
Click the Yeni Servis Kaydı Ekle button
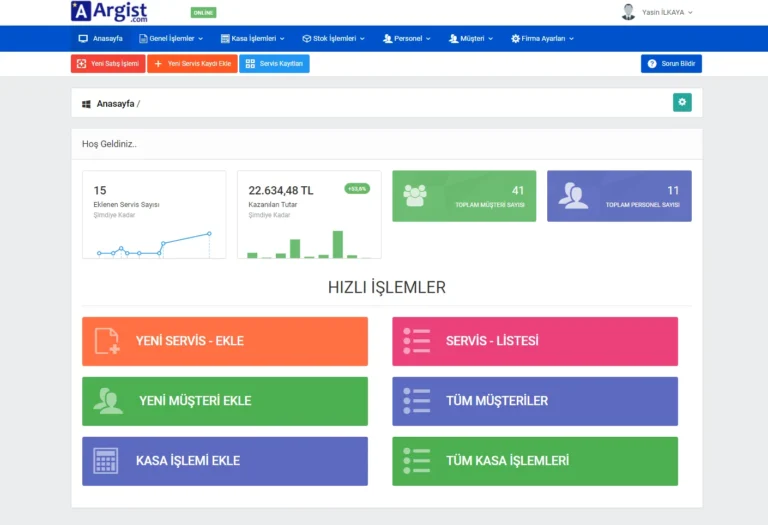point(192,64)
